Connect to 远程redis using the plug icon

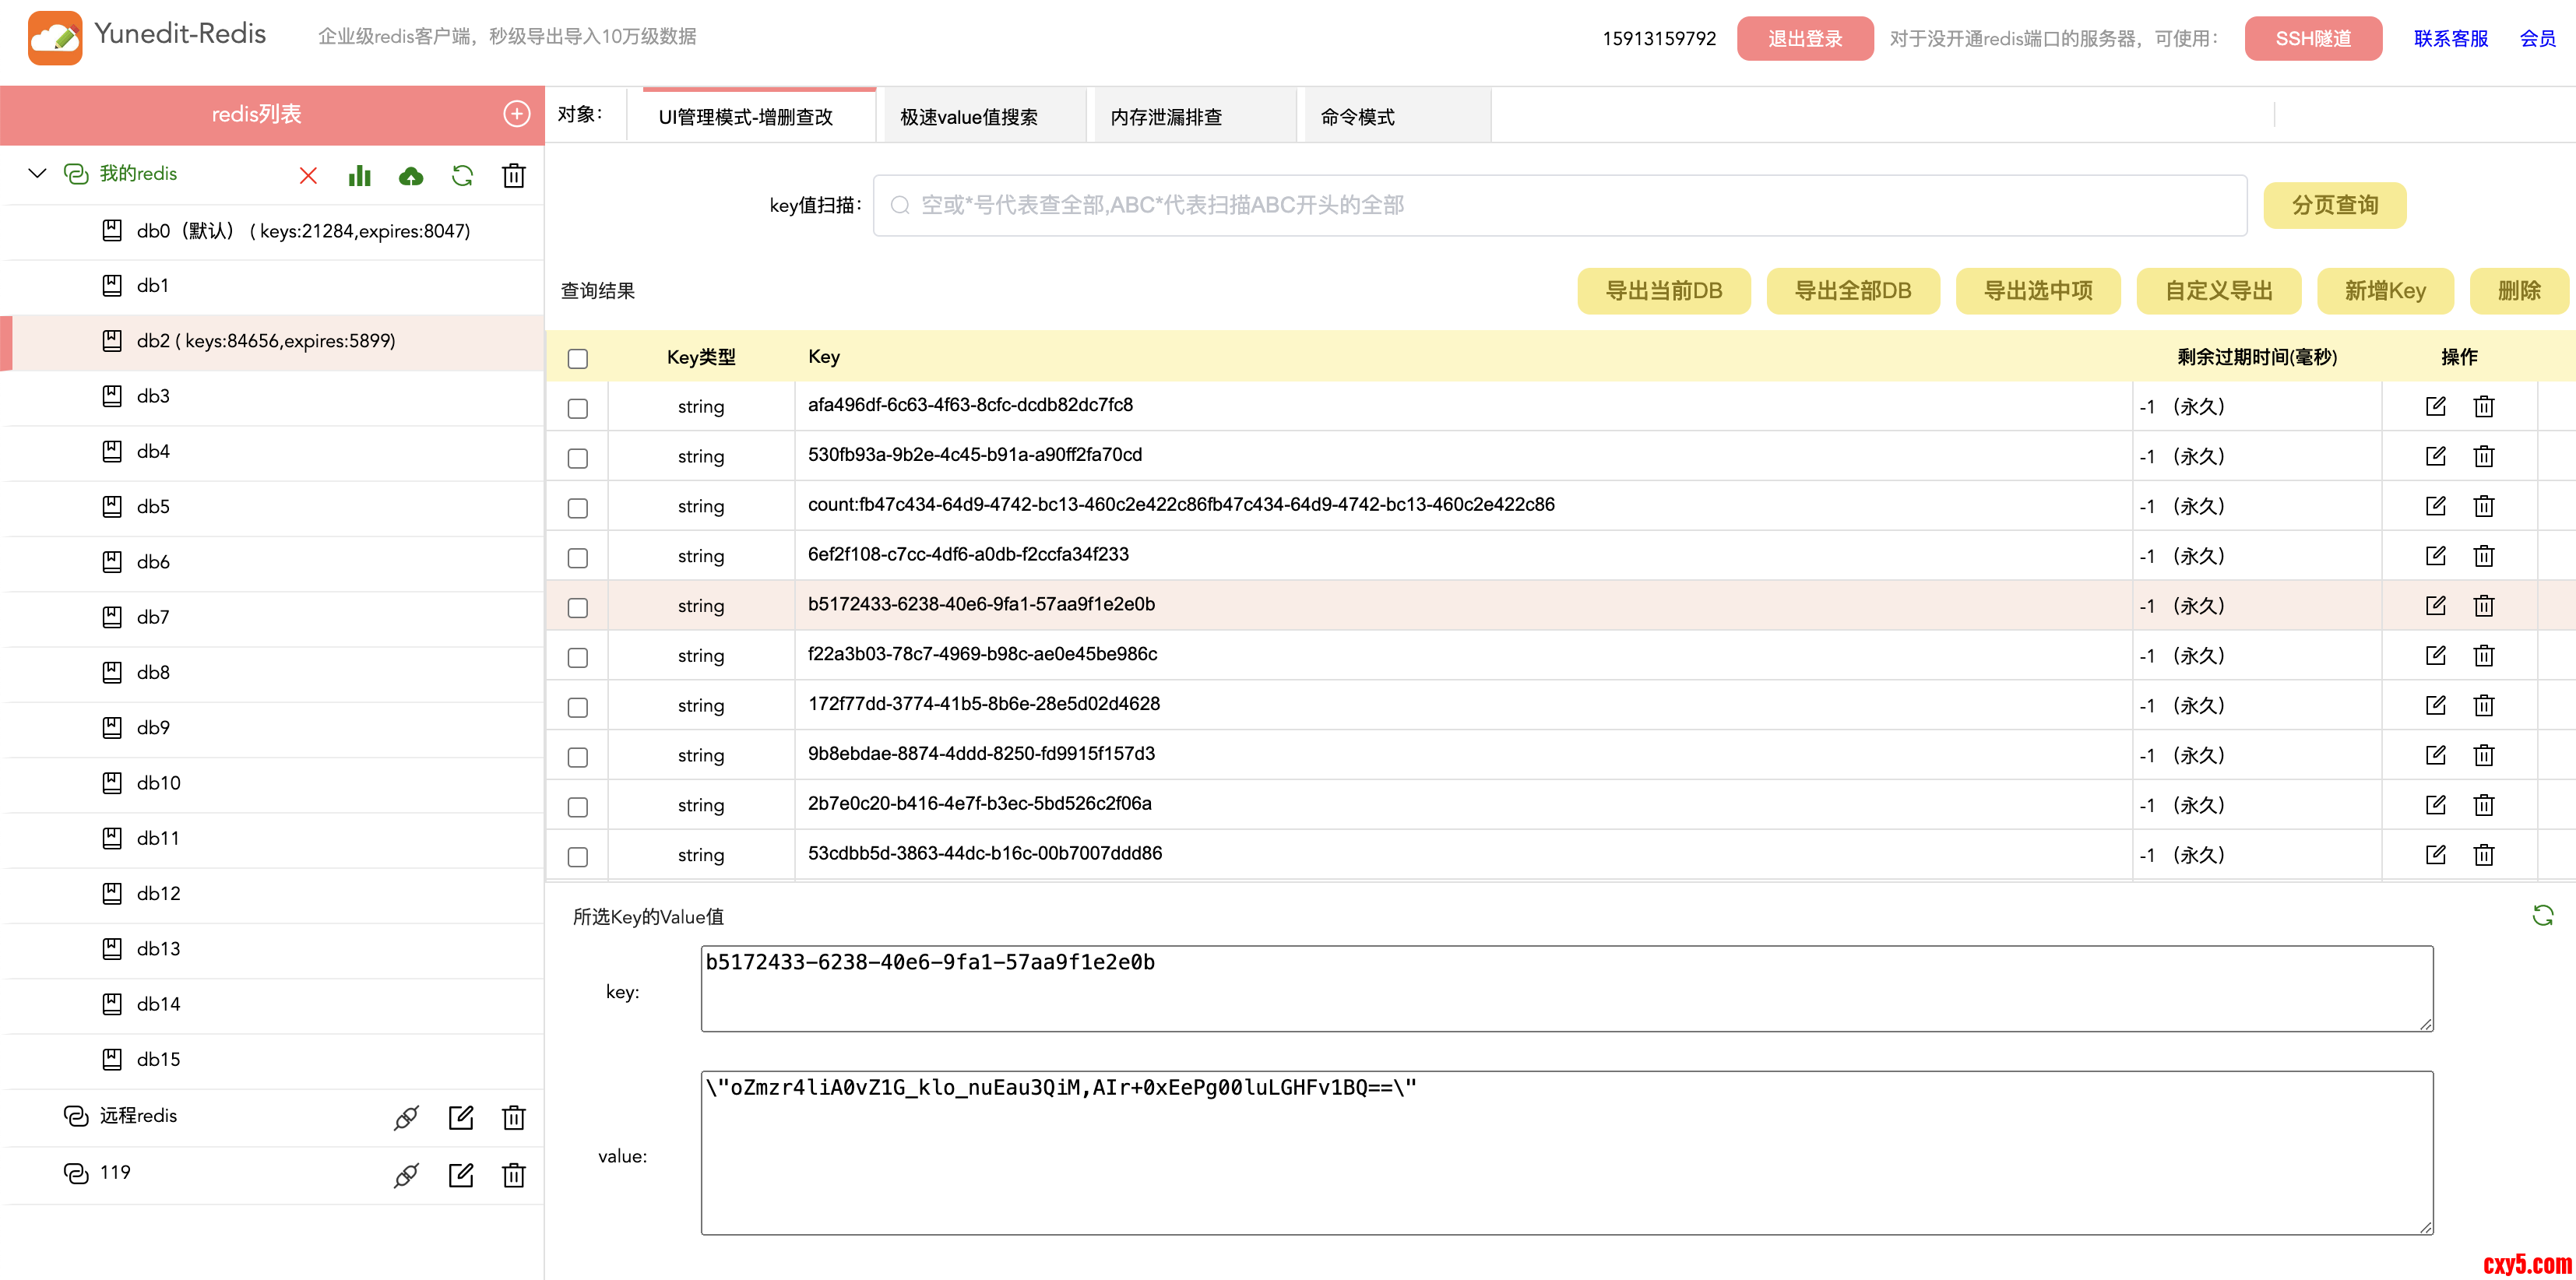tap(406, 1117)
